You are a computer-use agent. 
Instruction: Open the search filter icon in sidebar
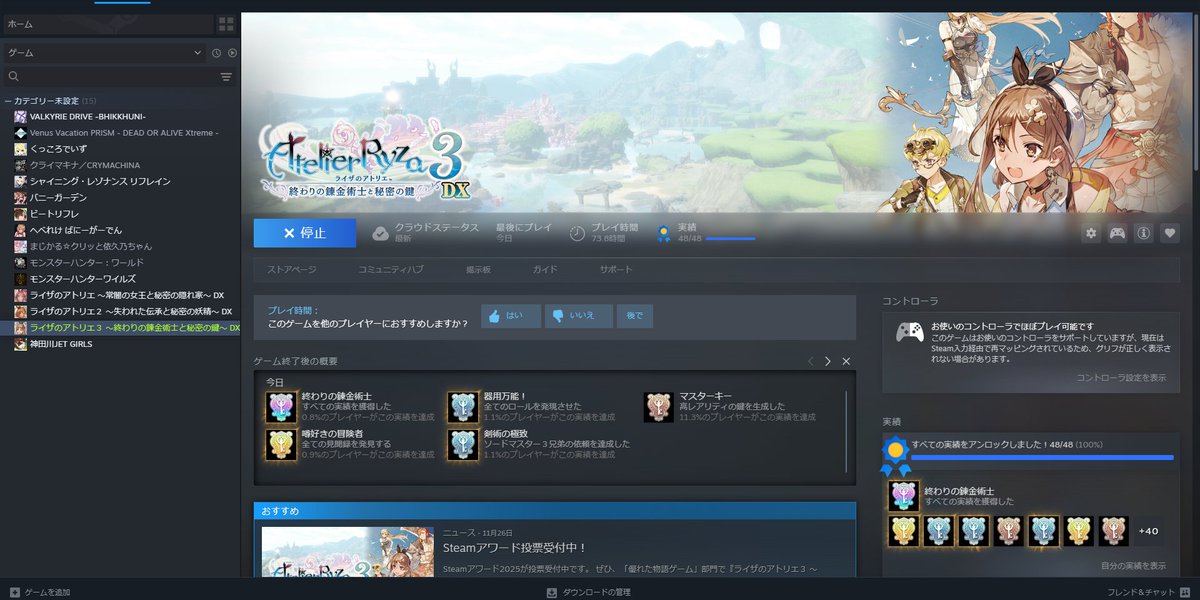pyautogui.click(x=226, y=76)
